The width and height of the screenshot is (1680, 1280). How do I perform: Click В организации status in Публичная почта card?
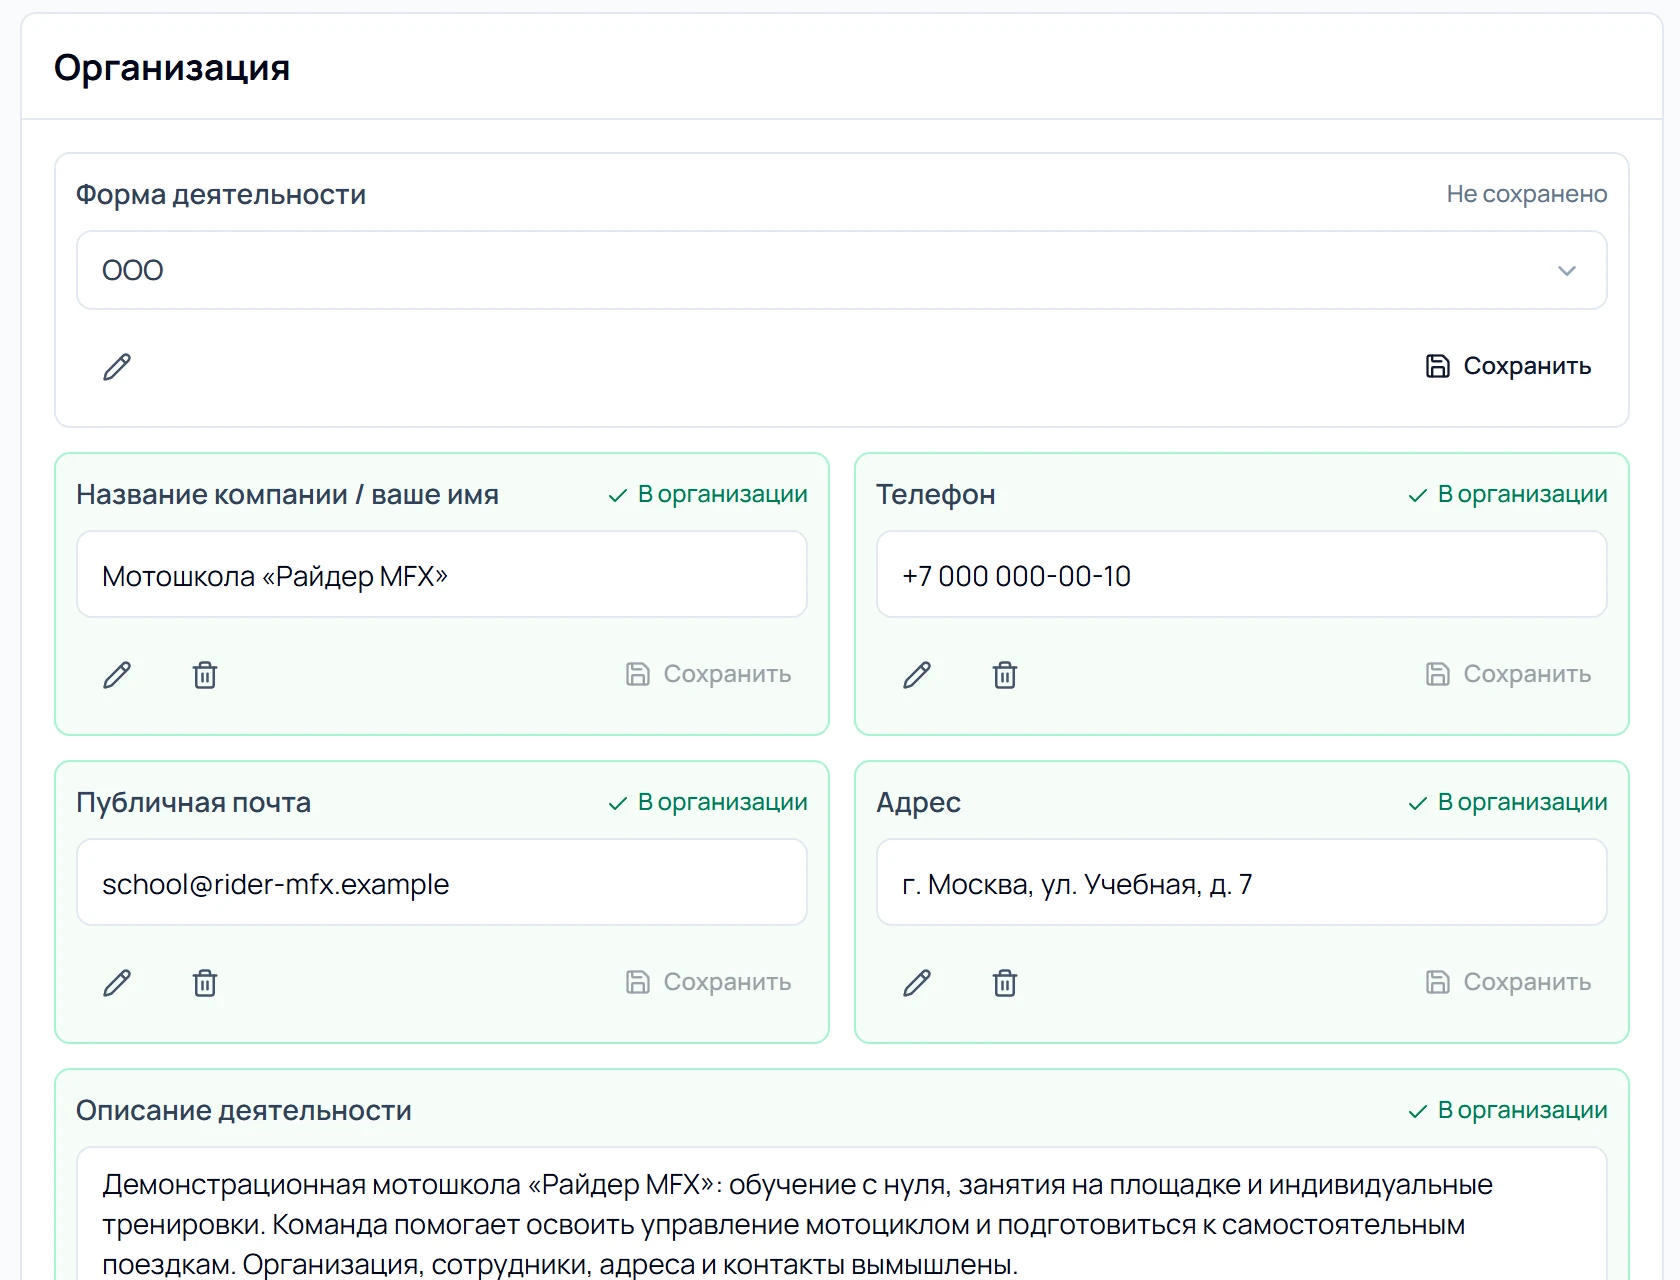(x=708, y=802)
